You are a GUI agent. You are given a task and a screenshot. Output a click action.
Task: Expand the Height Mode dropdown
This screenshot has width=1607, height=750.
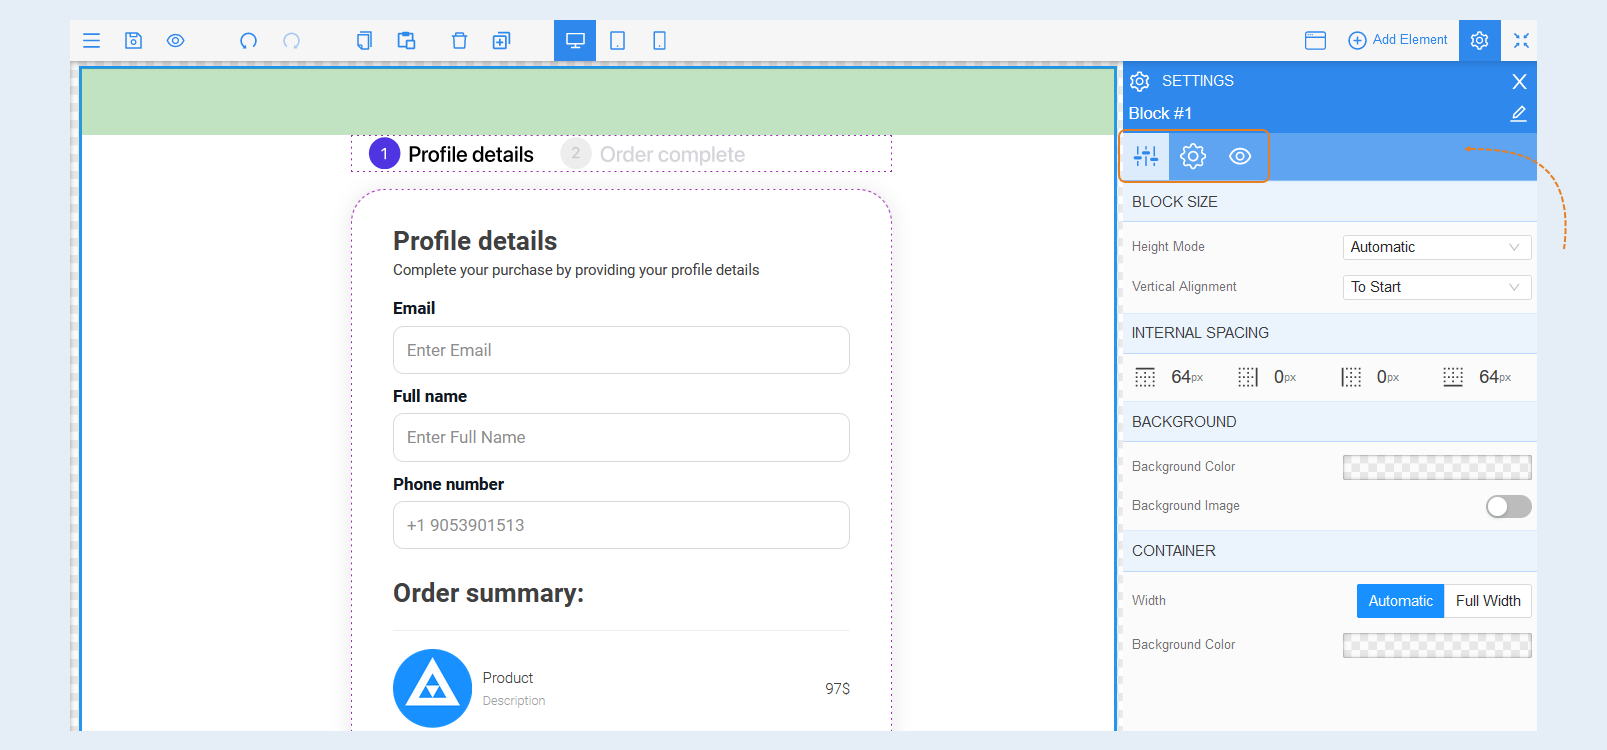click(1437, 247)
